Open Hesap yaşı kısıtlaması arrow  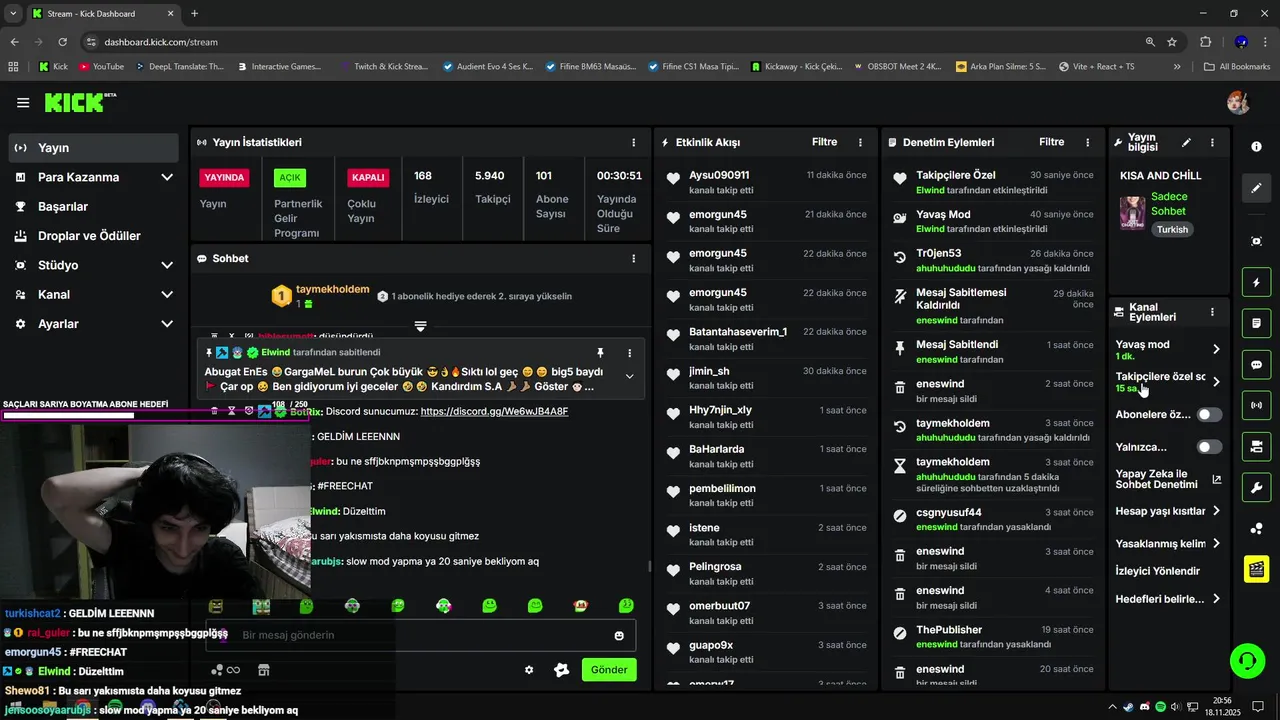coord(1216,511)
